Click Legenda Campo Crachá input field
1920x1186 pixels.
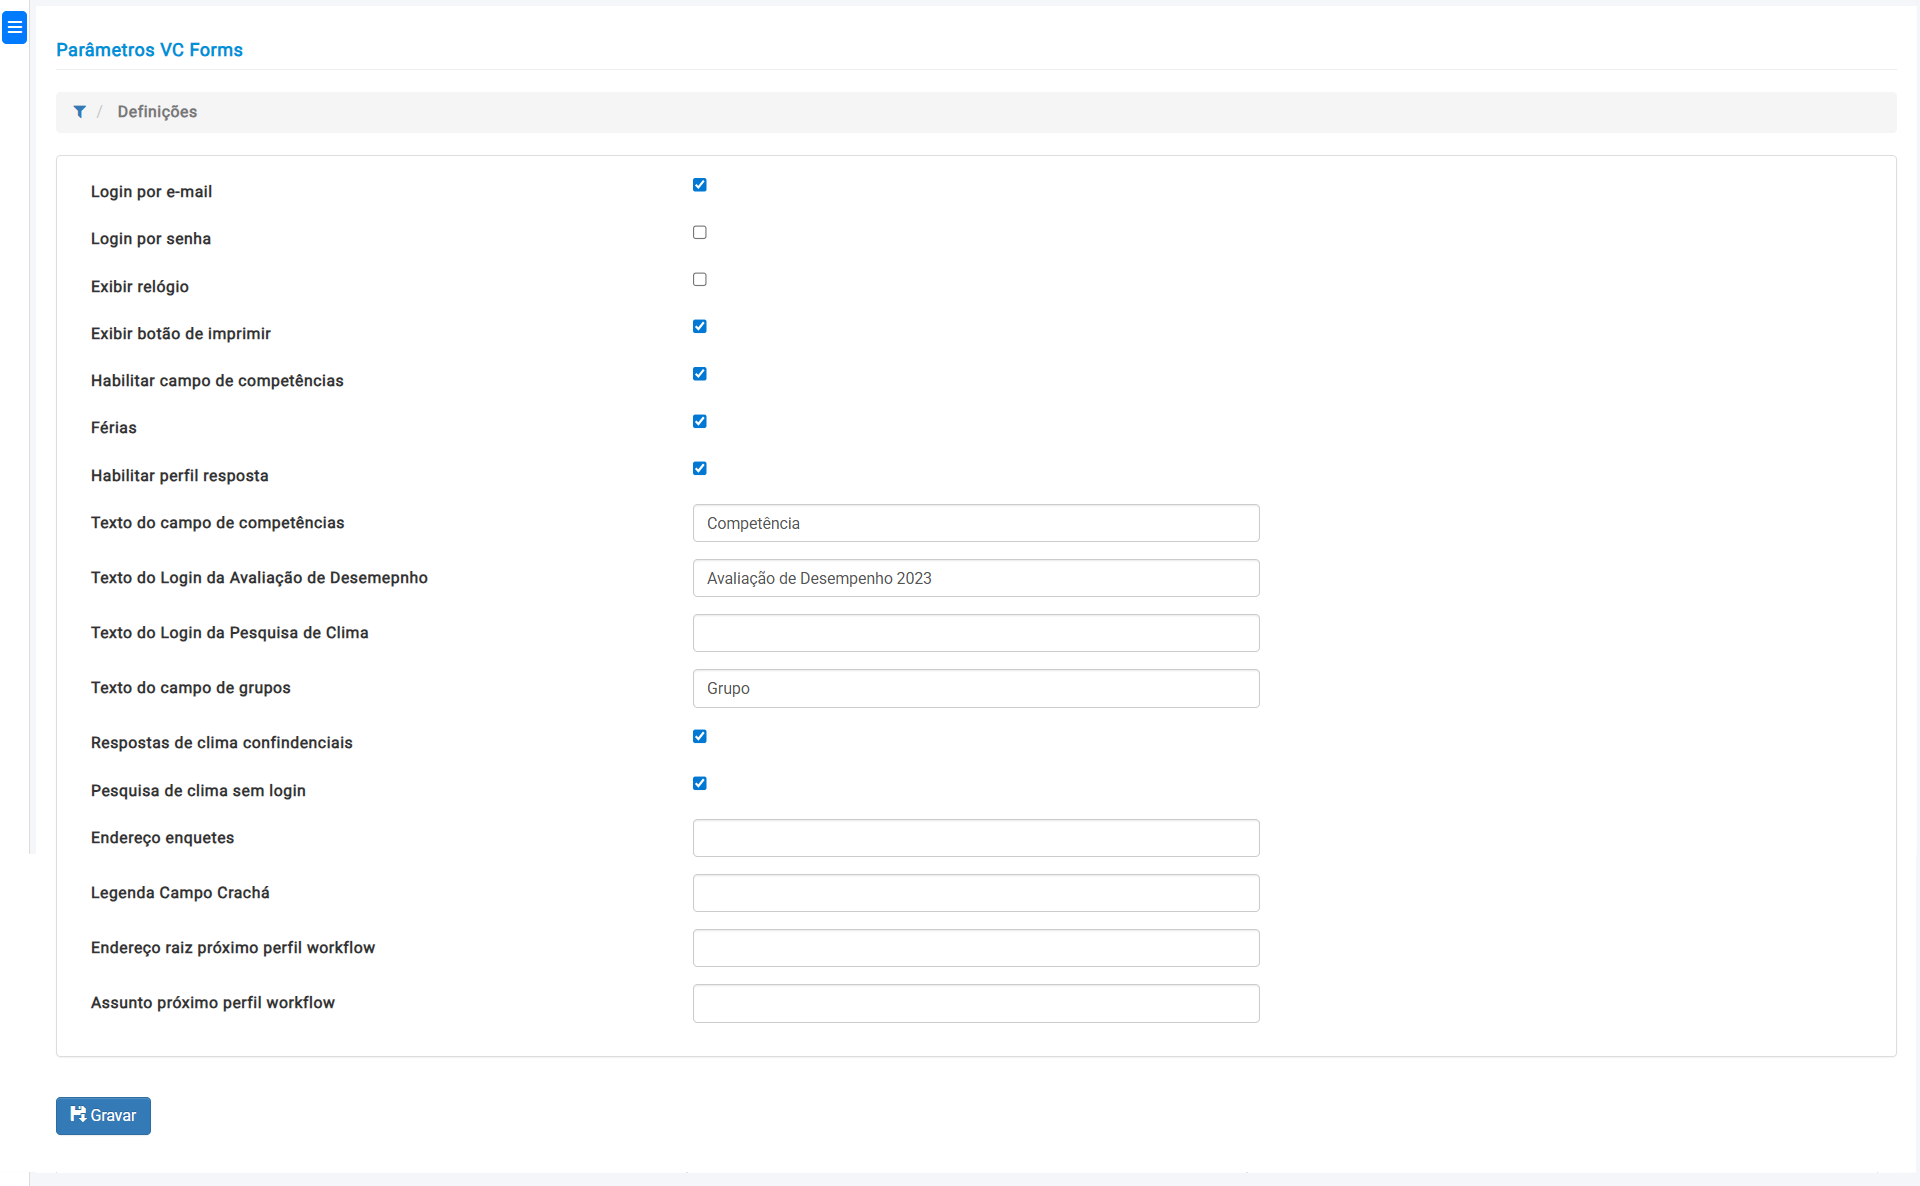[x=975, y=893]
